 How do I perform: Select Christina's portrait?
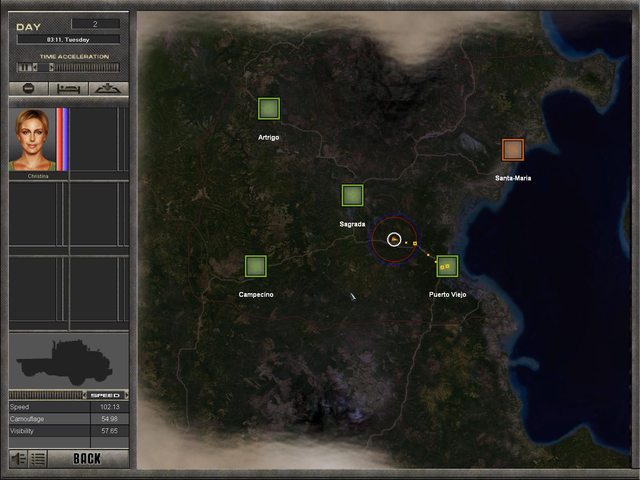point(32,139)
